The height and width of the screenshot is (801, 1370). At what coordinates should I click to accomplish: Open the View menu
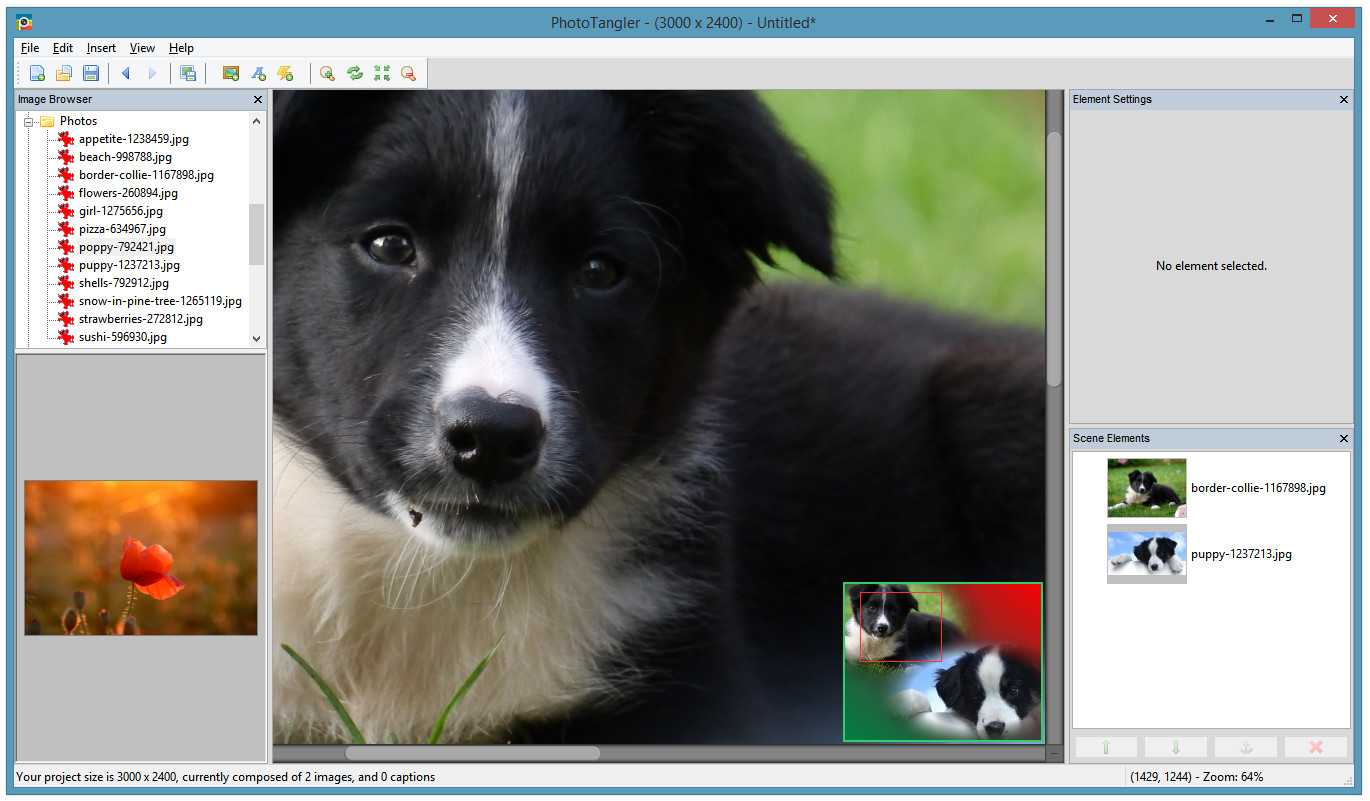tap(142, 47)
